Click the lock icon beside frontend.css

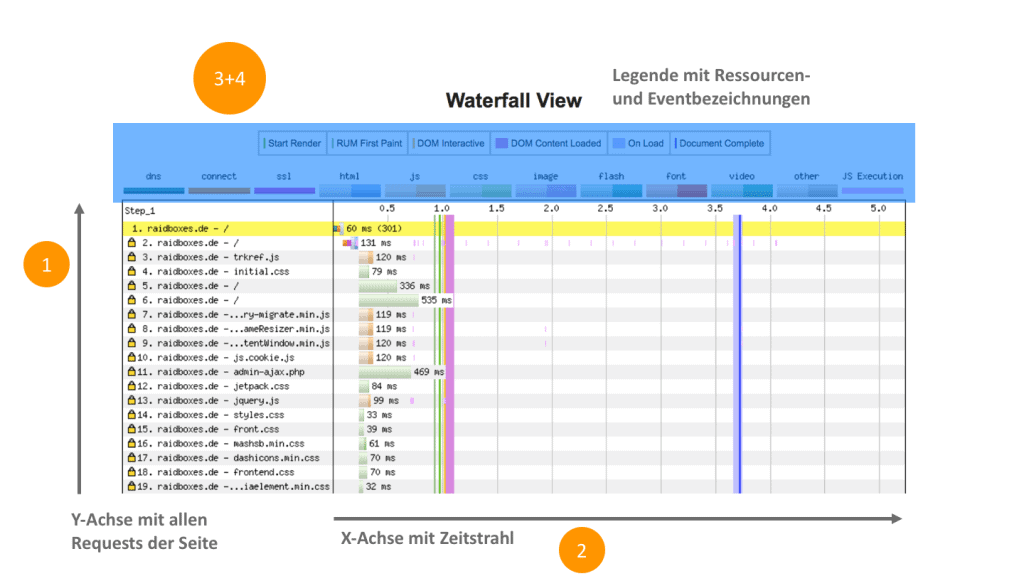point(131,472)
